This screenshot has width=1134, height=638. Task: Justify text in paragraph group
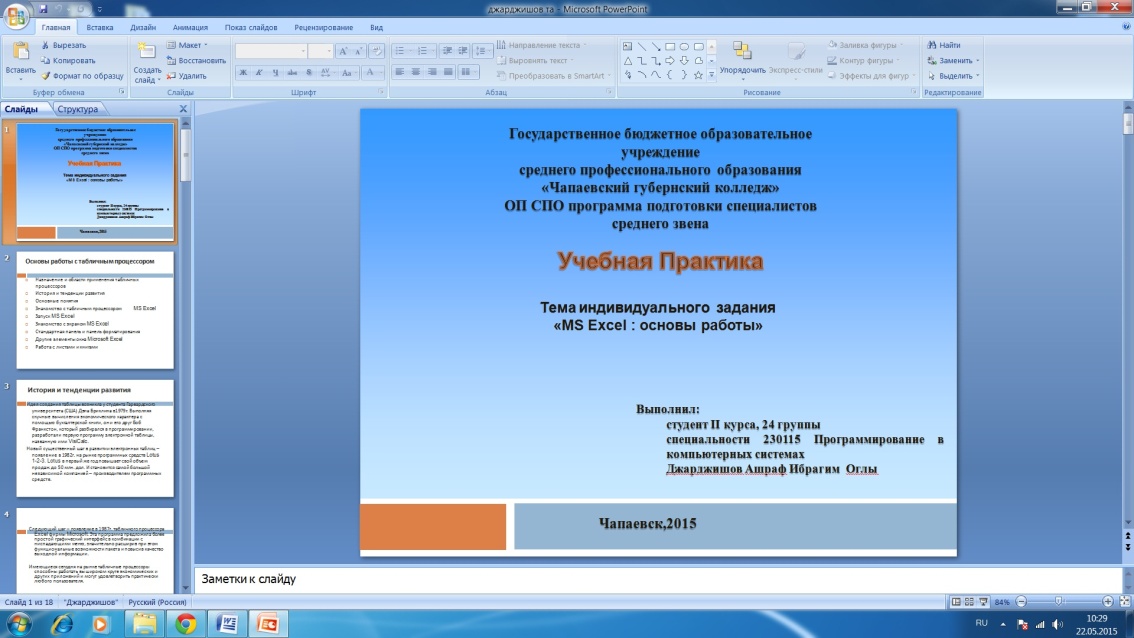[x=448, y=72]
